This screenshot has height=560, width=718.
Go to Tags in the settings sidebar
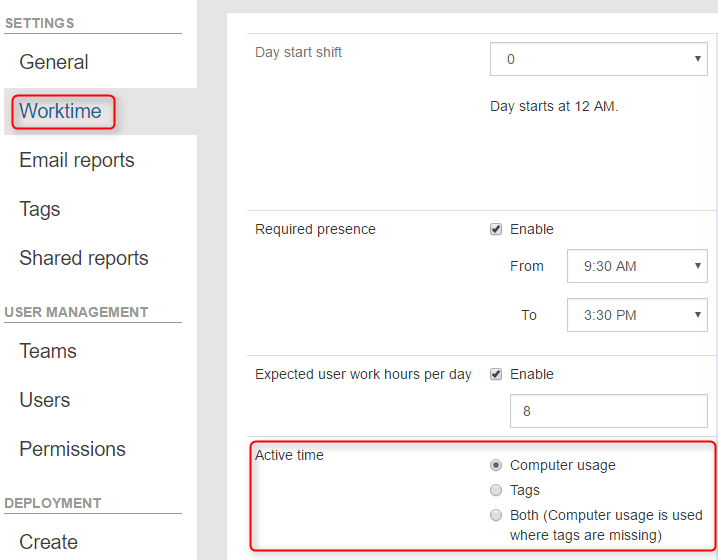pos(39,209)
